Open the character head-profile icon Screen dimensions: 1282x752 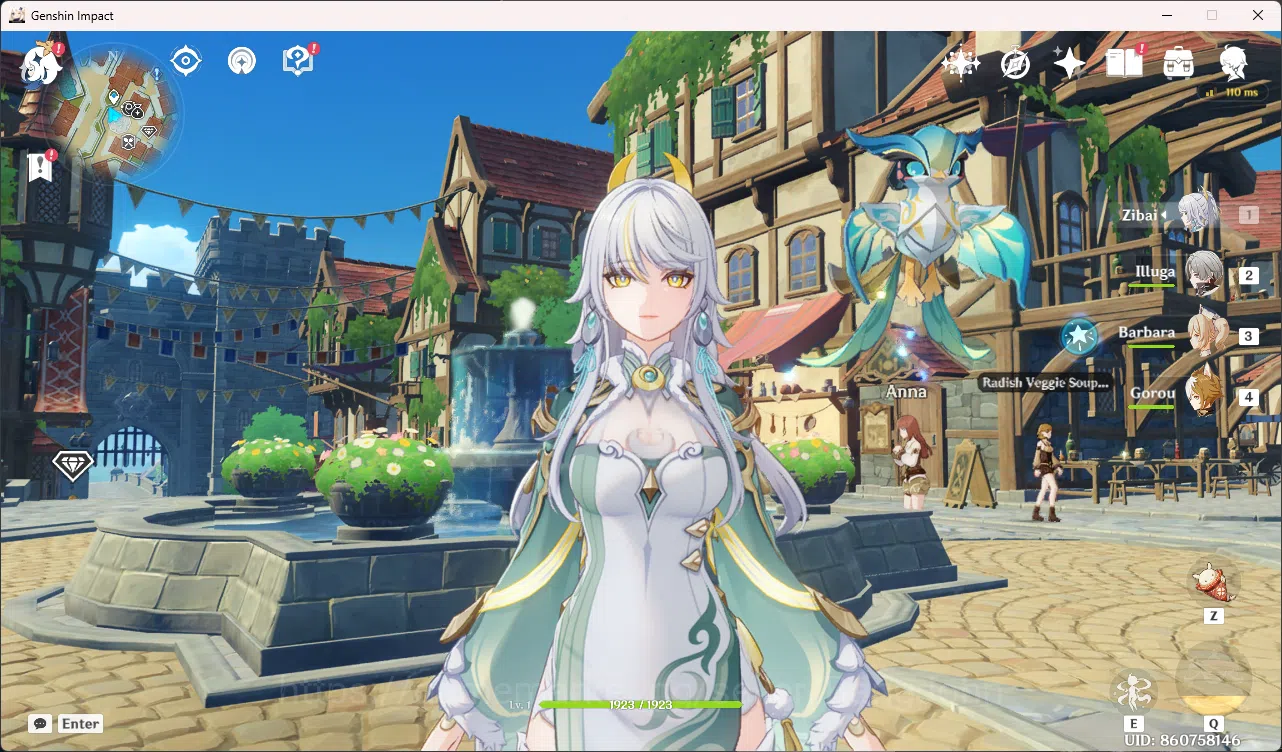click(1233, 64)
